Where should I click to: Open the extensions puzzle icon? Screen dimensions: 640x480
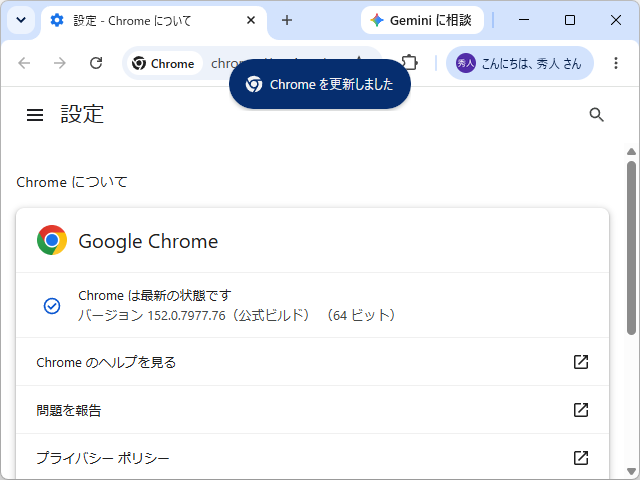[409, 63]
